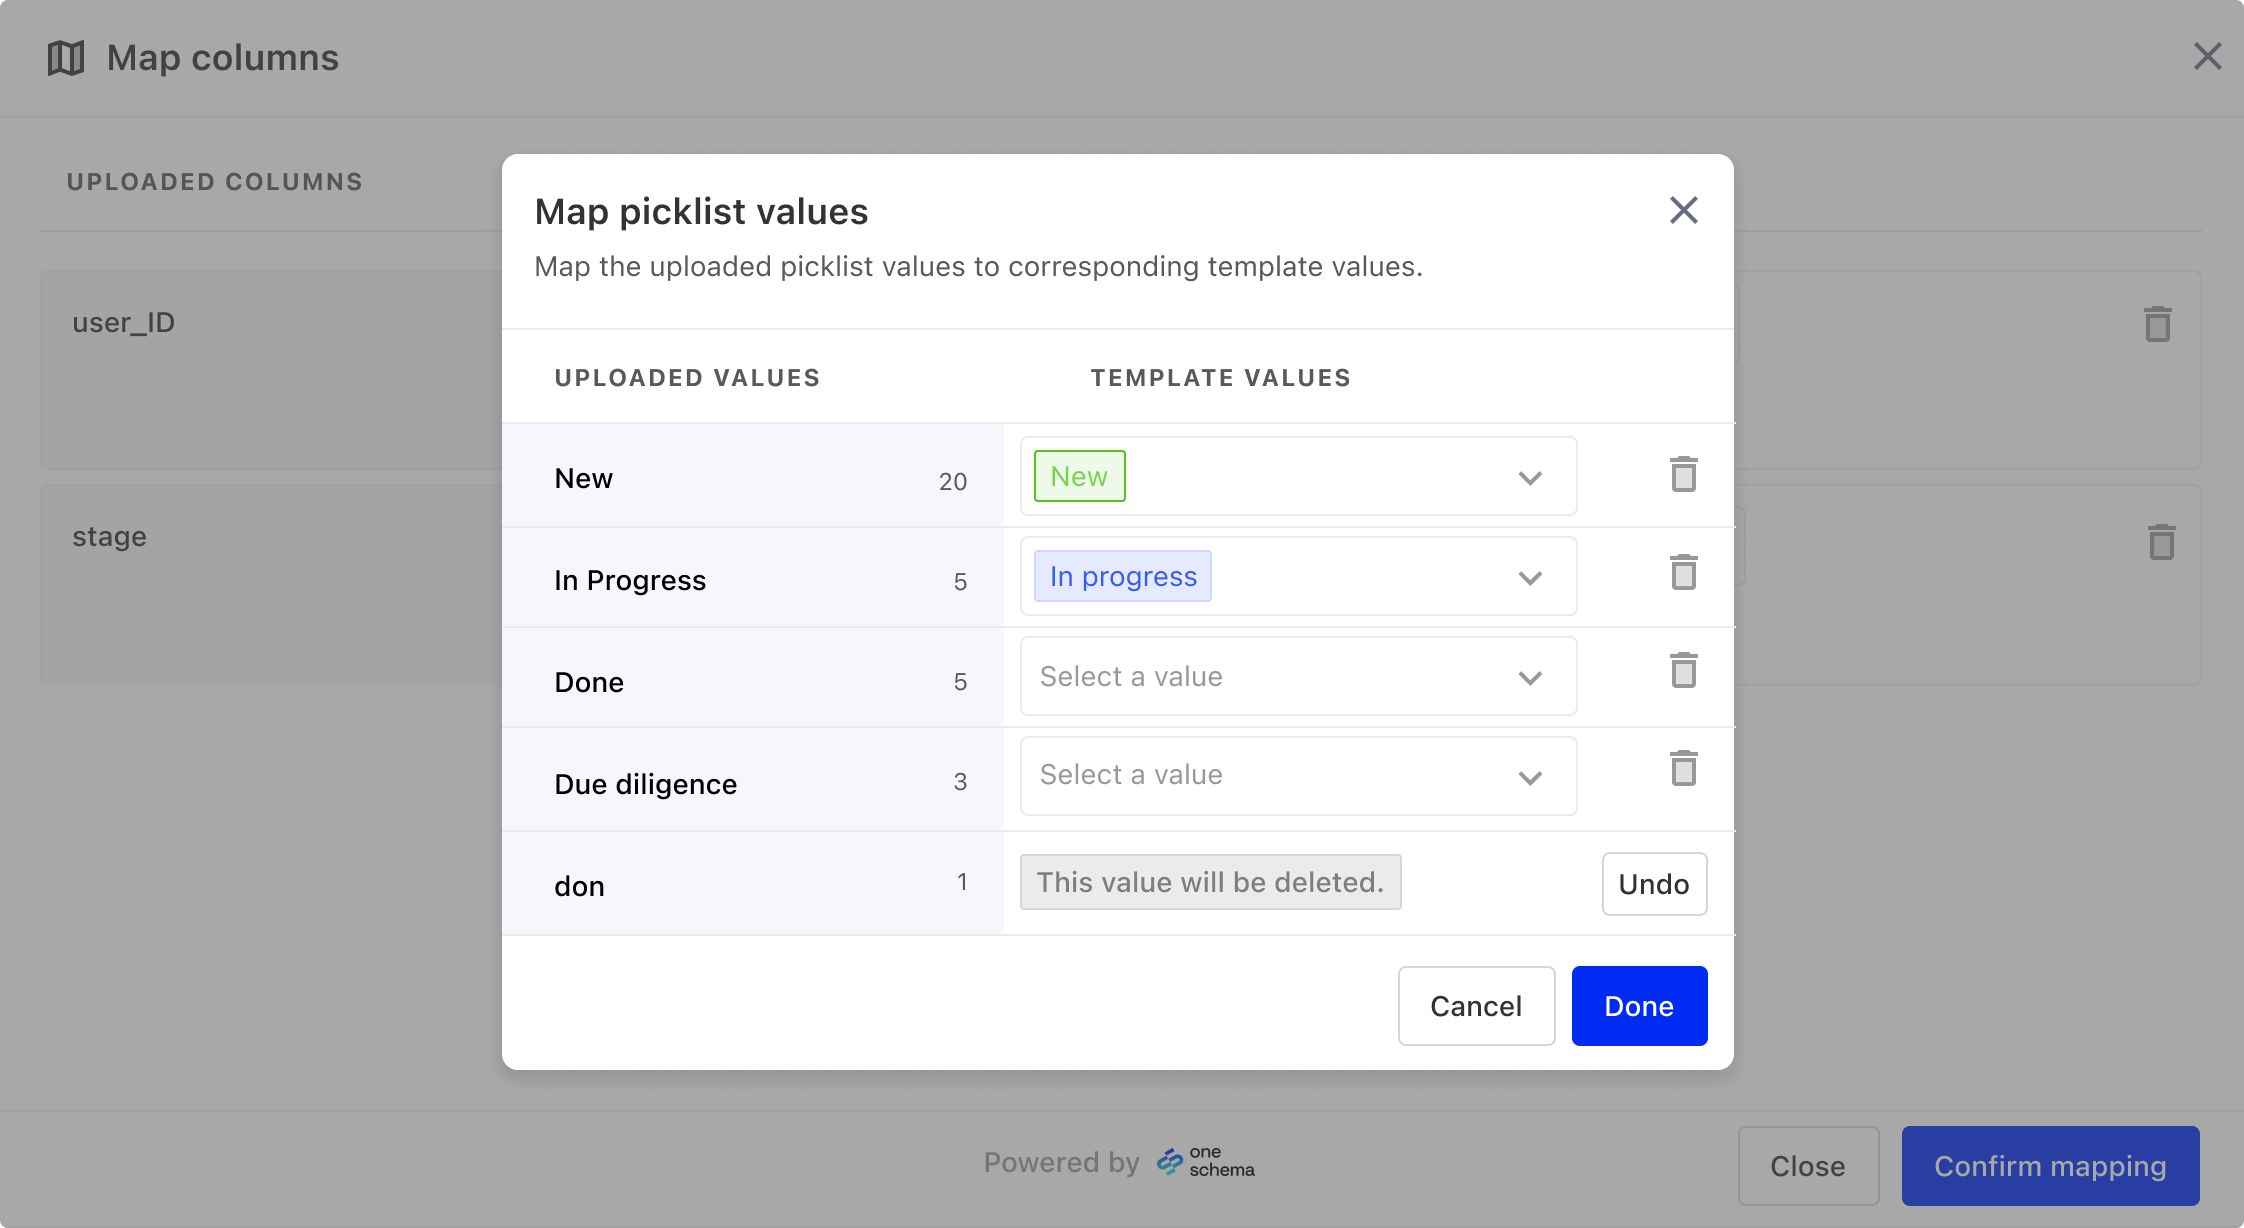
Task: Open the In progress template value dropdown
Action: (1529, 577)
